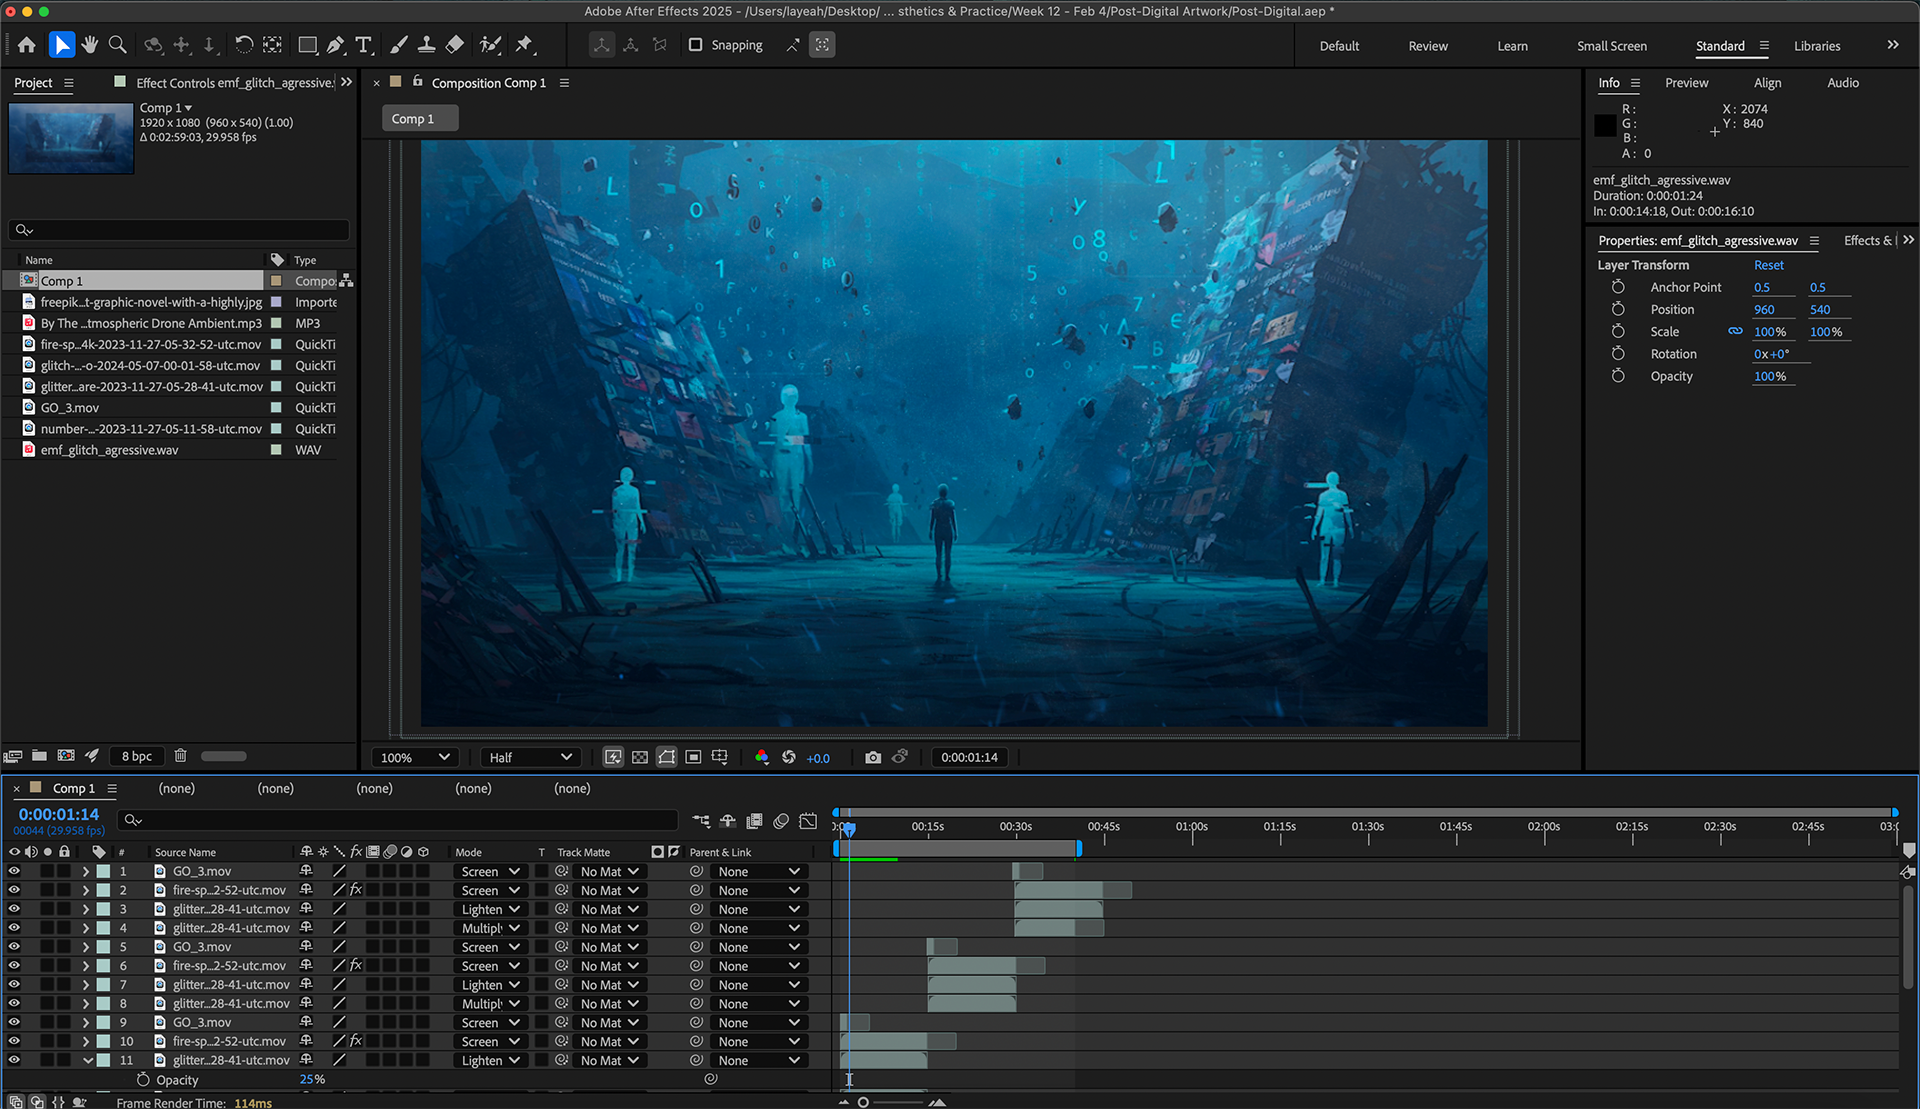The height and width of the screenshot is (1109, 1920).
Task: Create a new composition icon
Action: (66, 756)
